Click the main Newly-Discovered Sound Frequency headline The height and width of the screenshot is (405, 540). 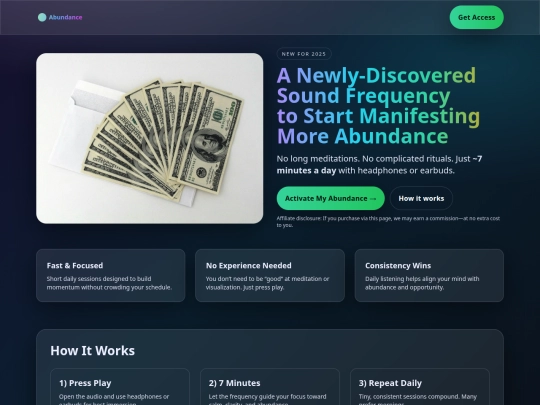coord(378,106)
